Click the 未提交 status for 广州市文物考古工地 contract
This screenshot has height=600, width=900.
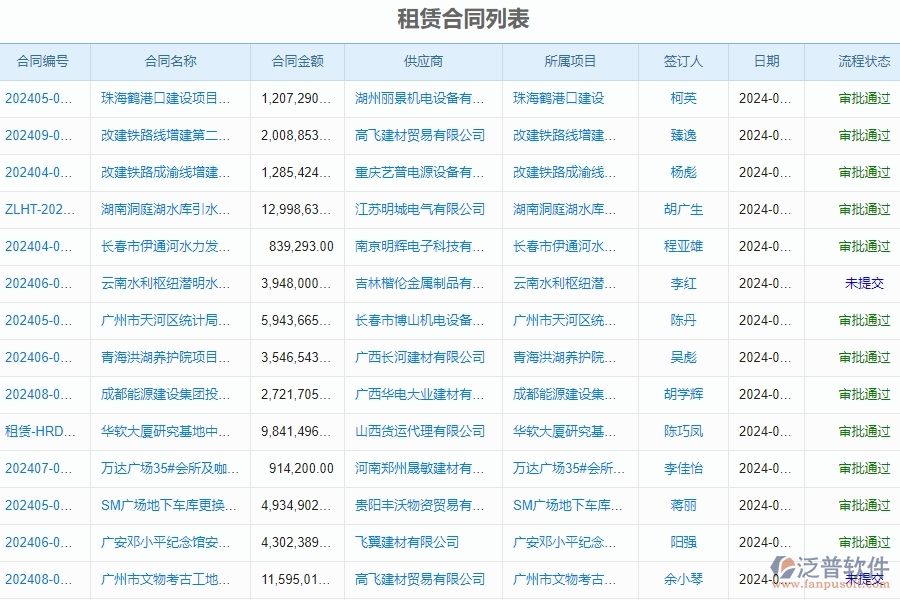pyautogui.click(x=862, y=579)
